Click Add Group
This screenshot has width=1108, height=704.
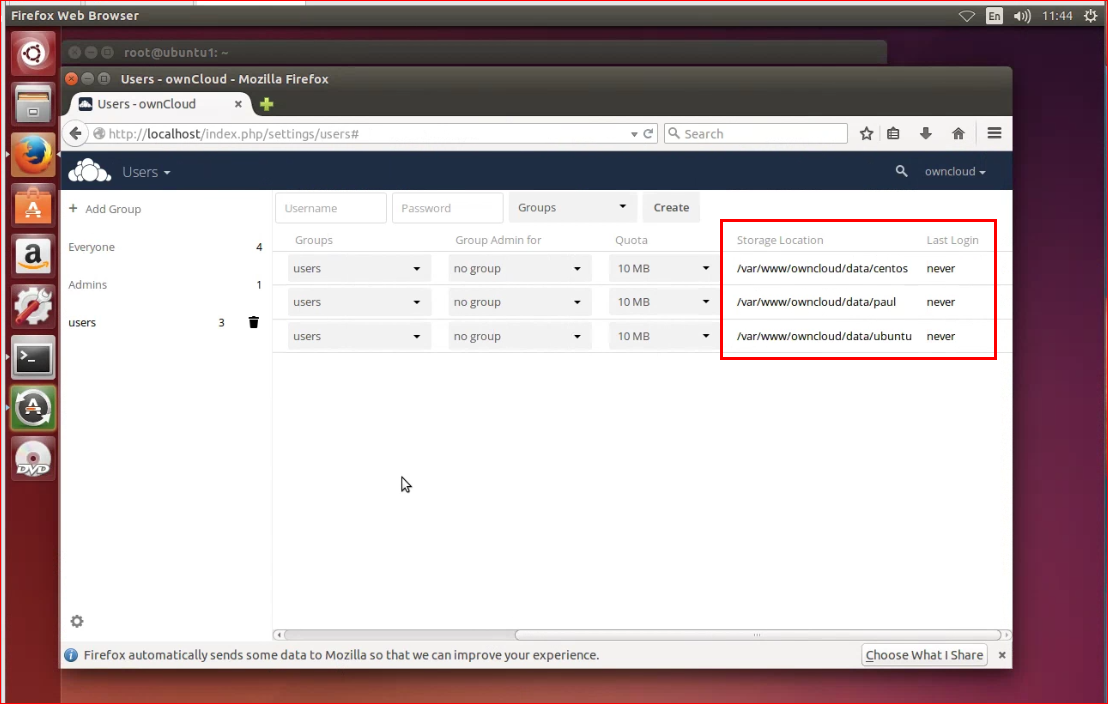[x=105, y=209]
